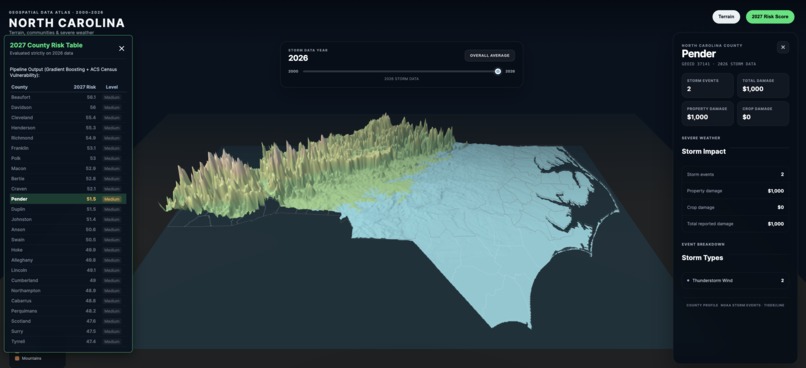The image size is (806, 368).
Task: Select the Macon county row
Action: [68, 169]
